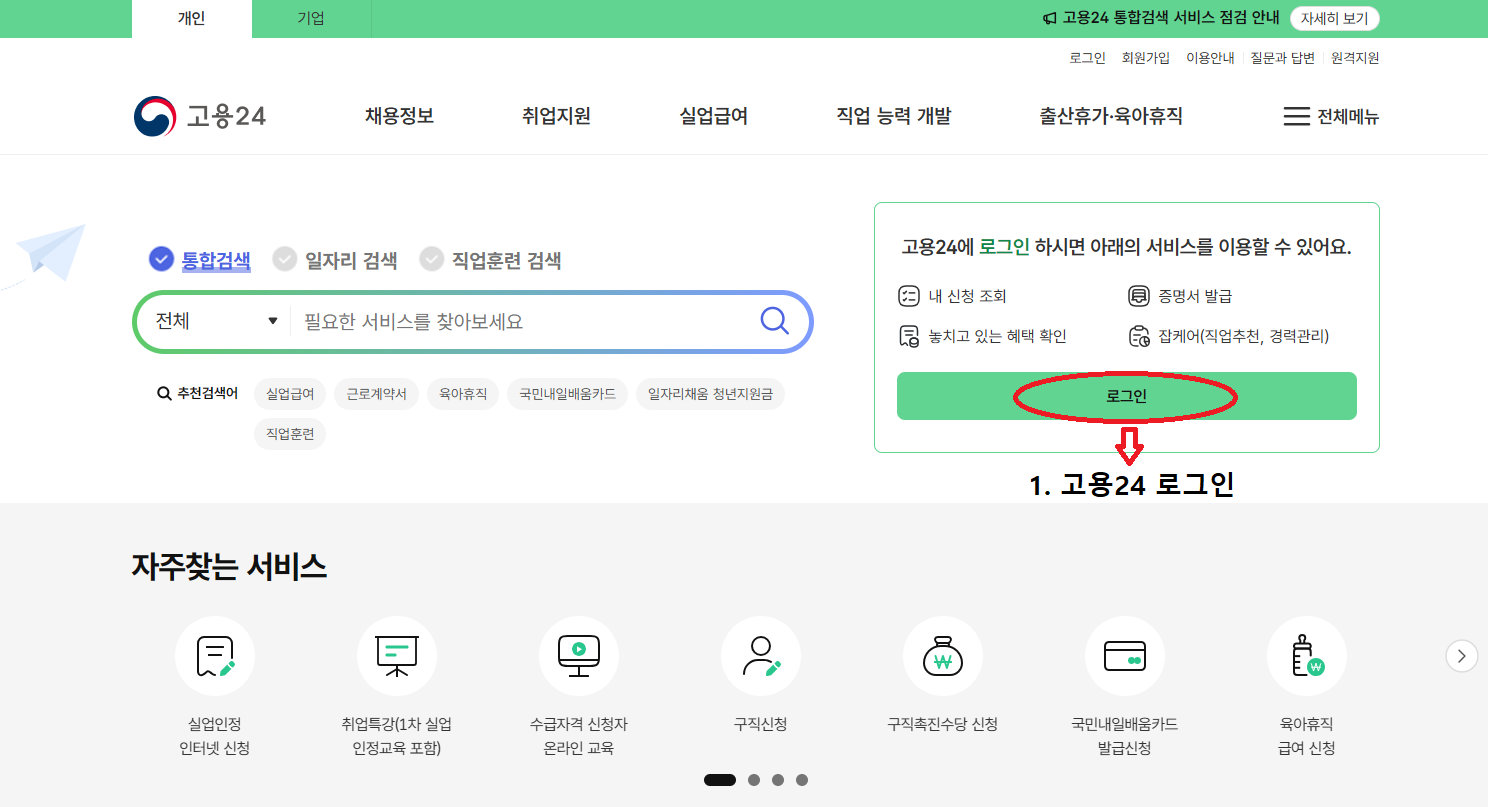Select the 일자리 검색 radio option

[x=286, y=260]
